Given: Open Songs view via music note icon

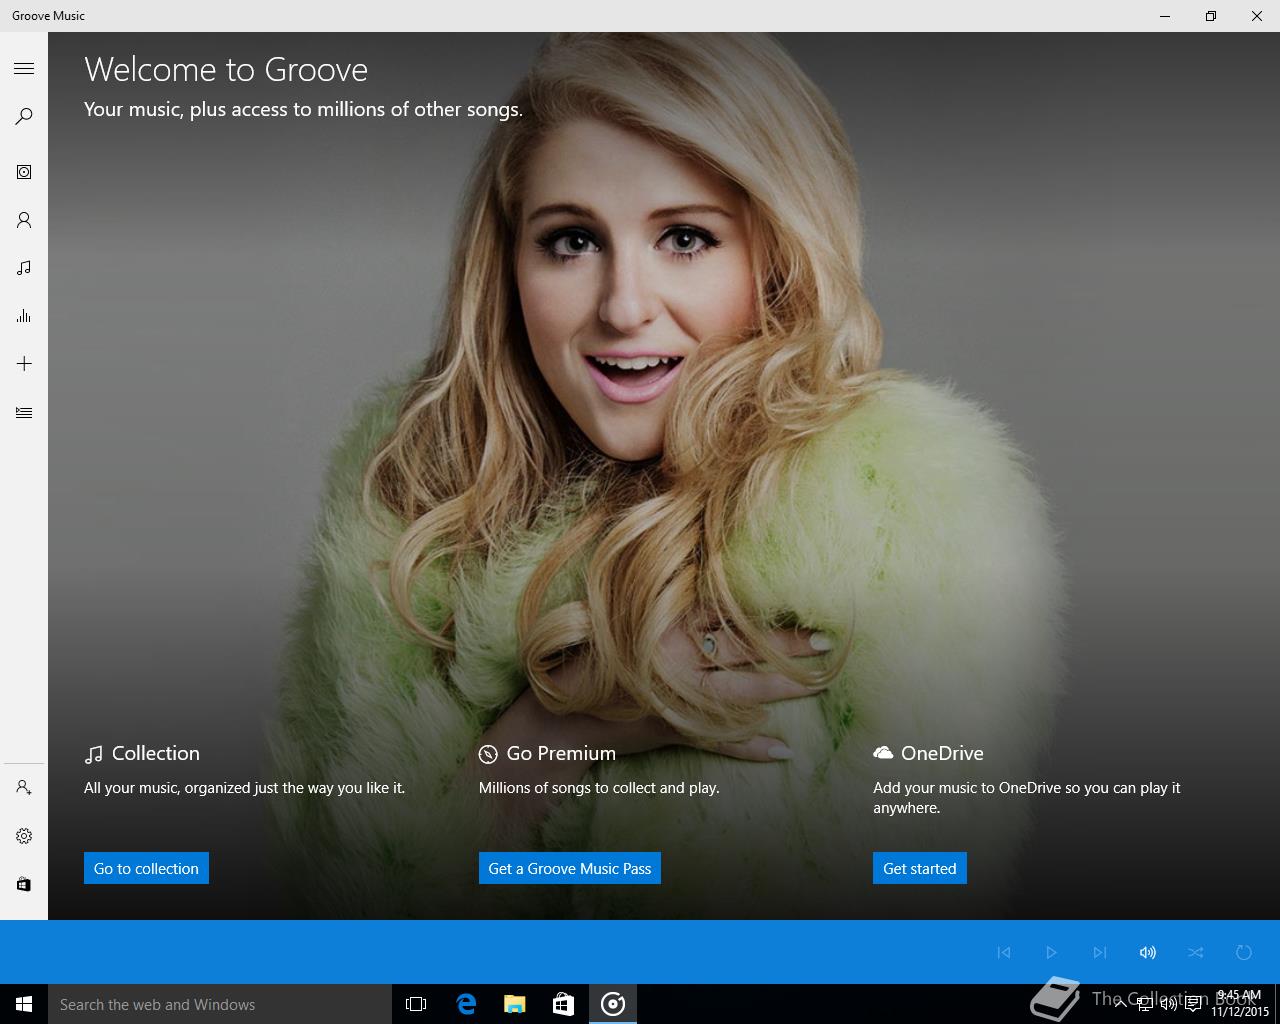Looking at the screenshot, I should point(24,268).
